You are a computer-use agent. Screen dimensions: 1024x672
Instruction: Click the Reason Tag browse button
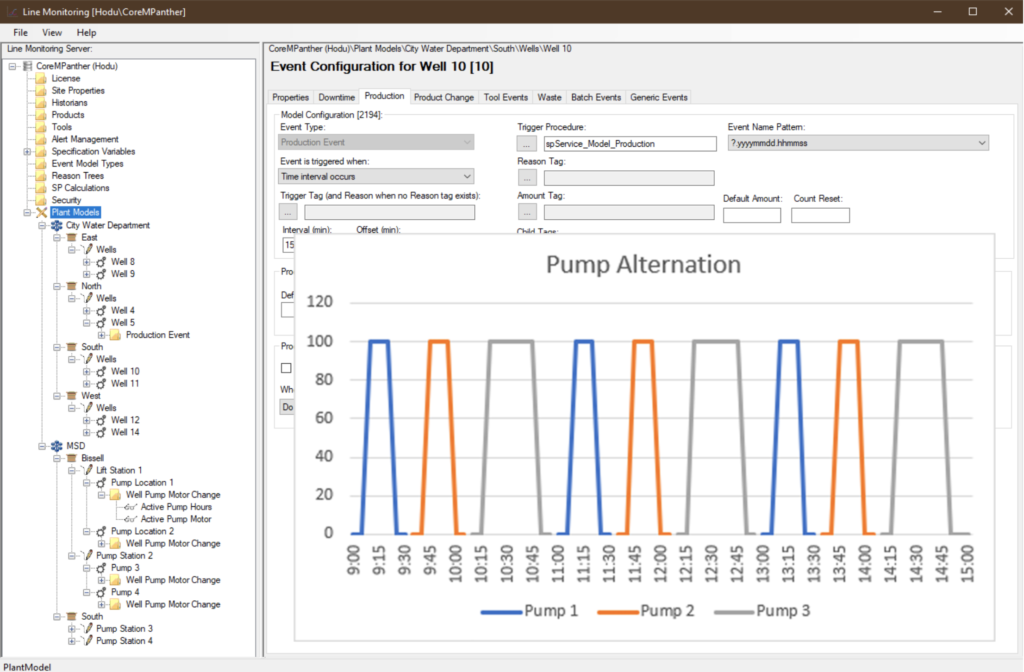(x=527, y=178)
